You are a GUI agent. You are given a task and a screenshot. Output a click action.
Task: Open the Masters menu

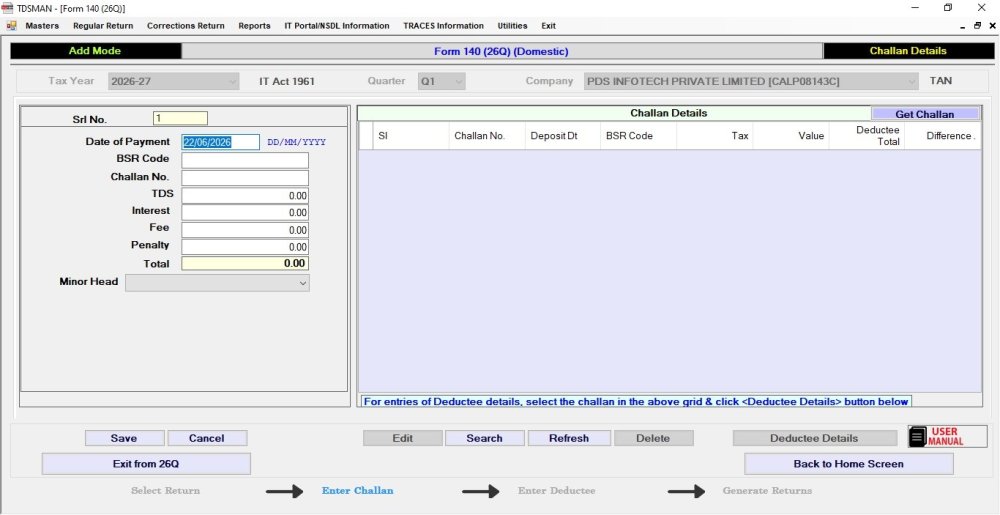(x=42, y=26)
